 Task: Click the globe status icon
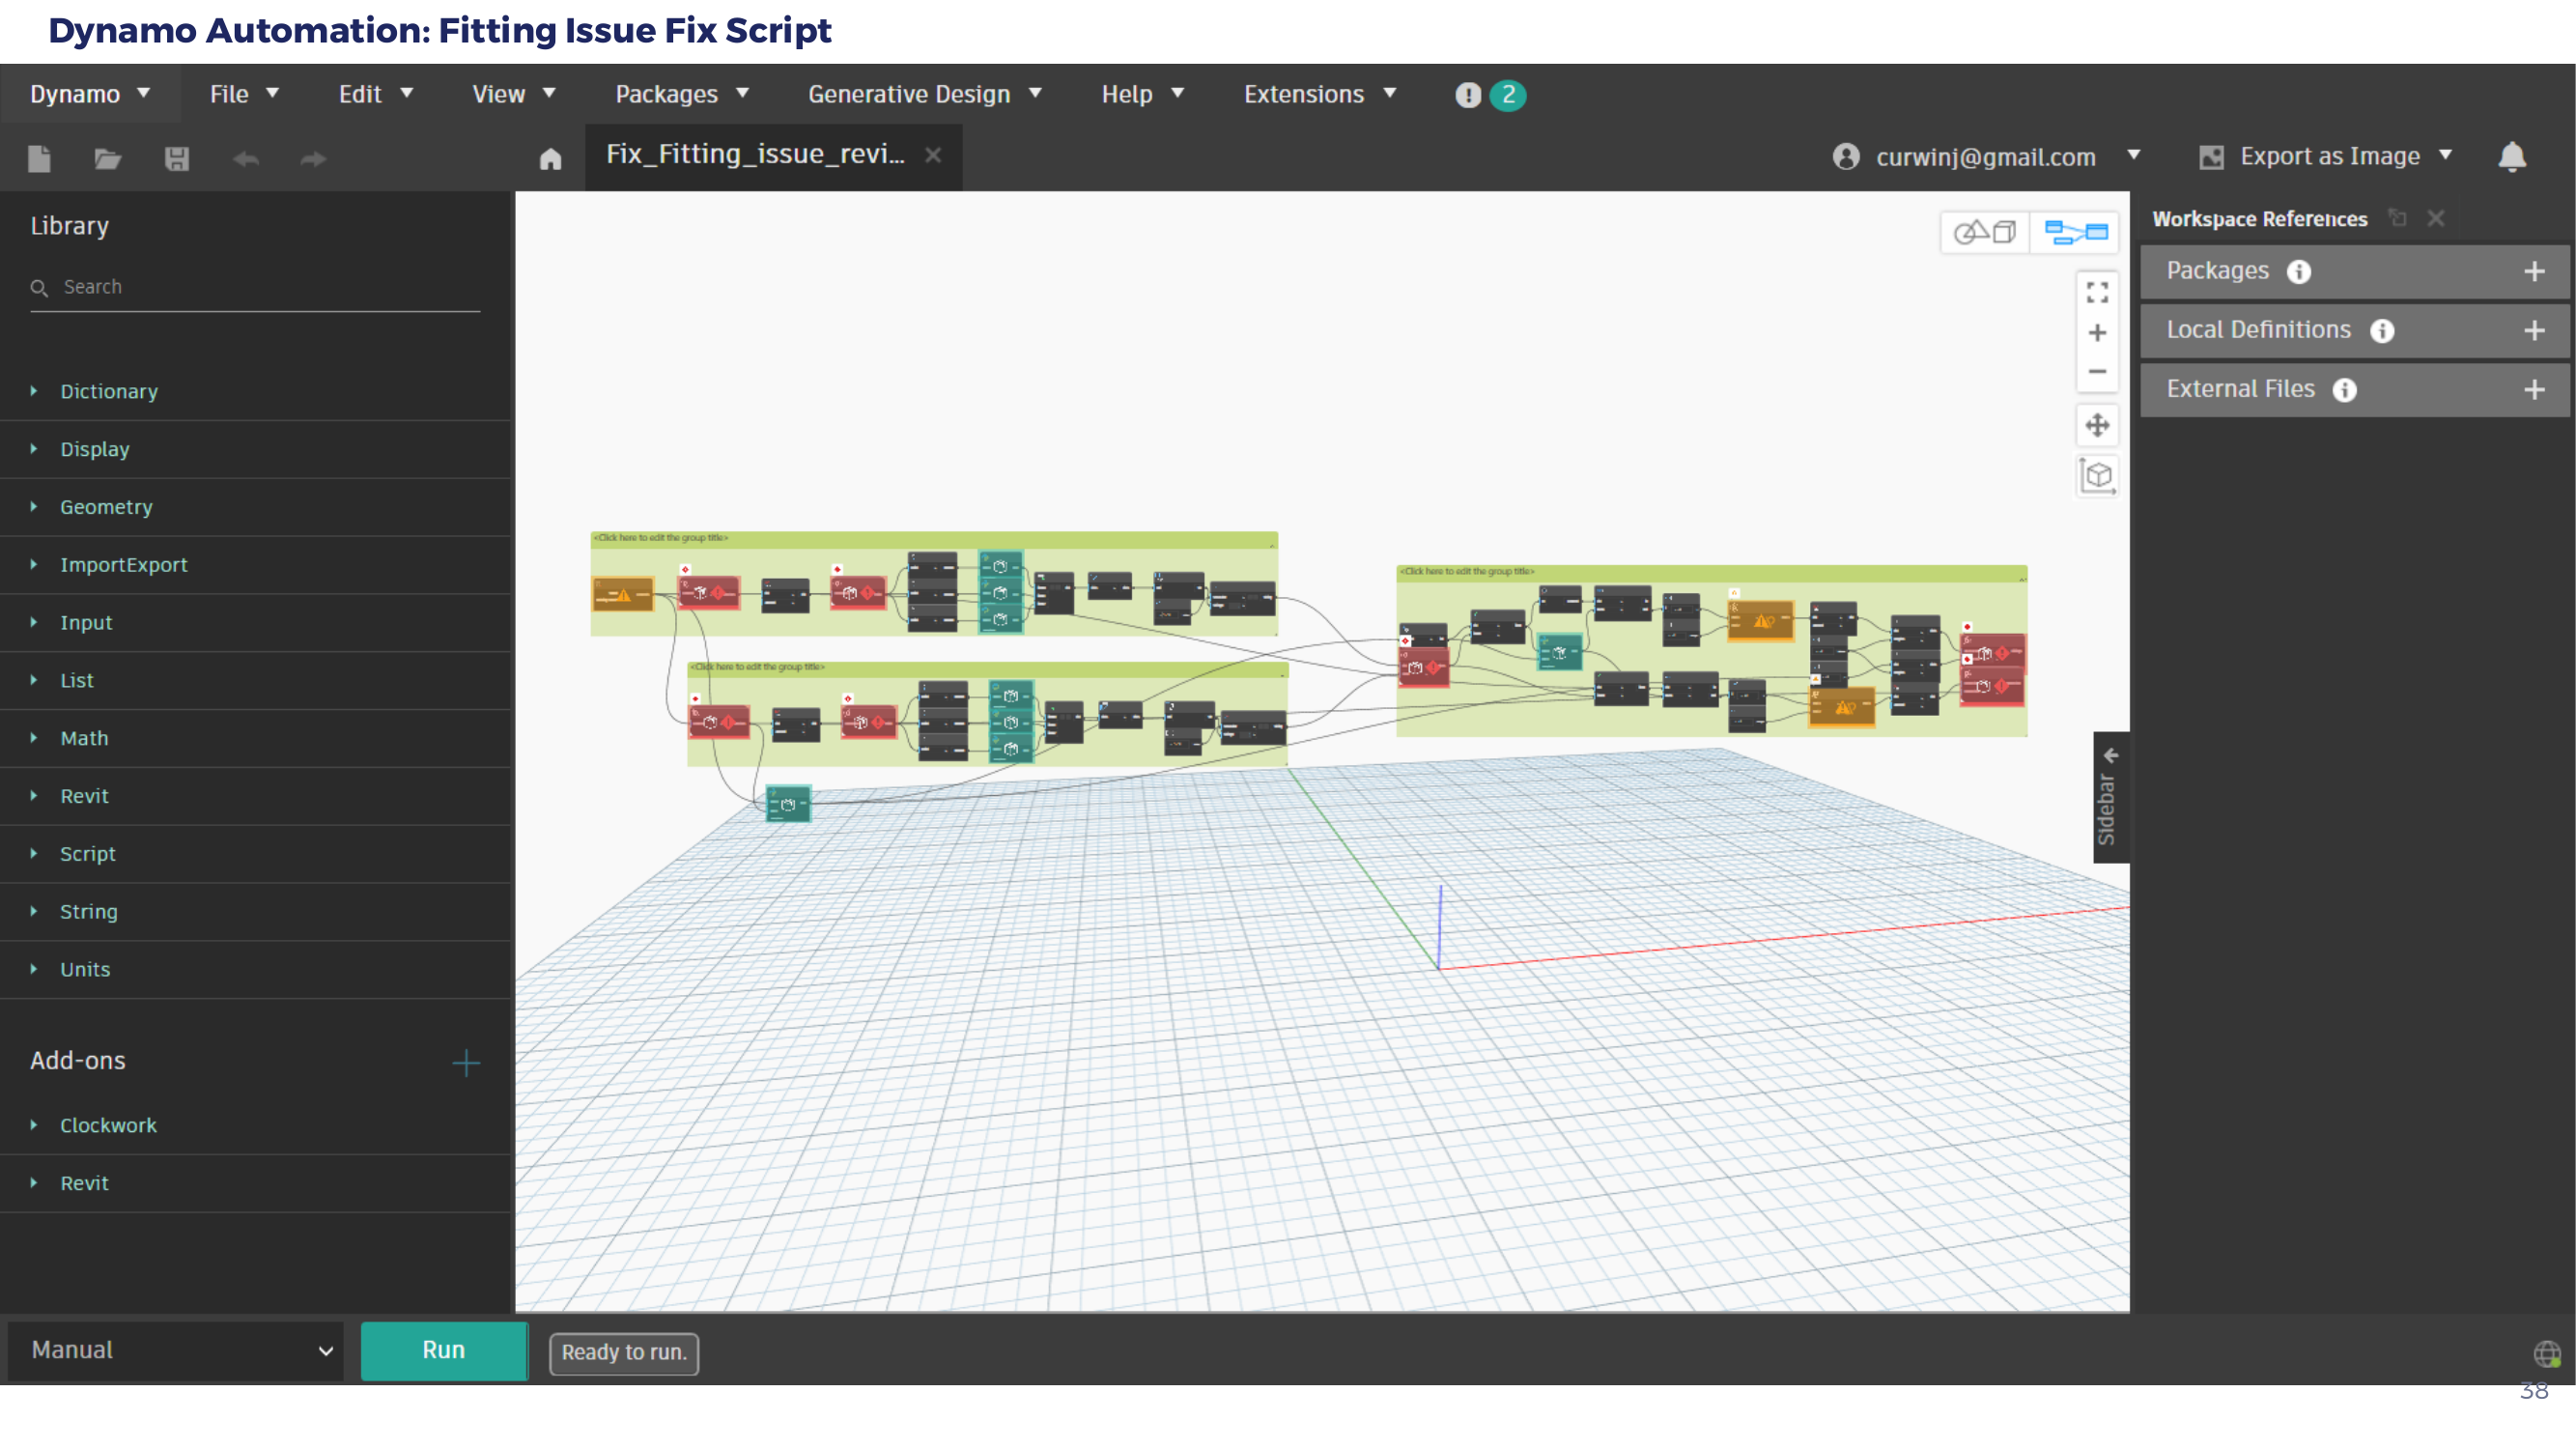pos(2546,1354)
